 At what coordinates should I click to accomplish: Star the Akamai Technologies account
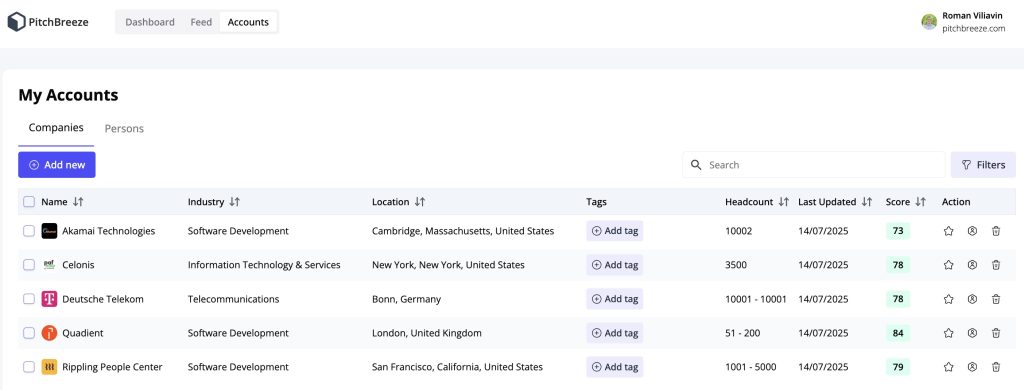[948, 231]
